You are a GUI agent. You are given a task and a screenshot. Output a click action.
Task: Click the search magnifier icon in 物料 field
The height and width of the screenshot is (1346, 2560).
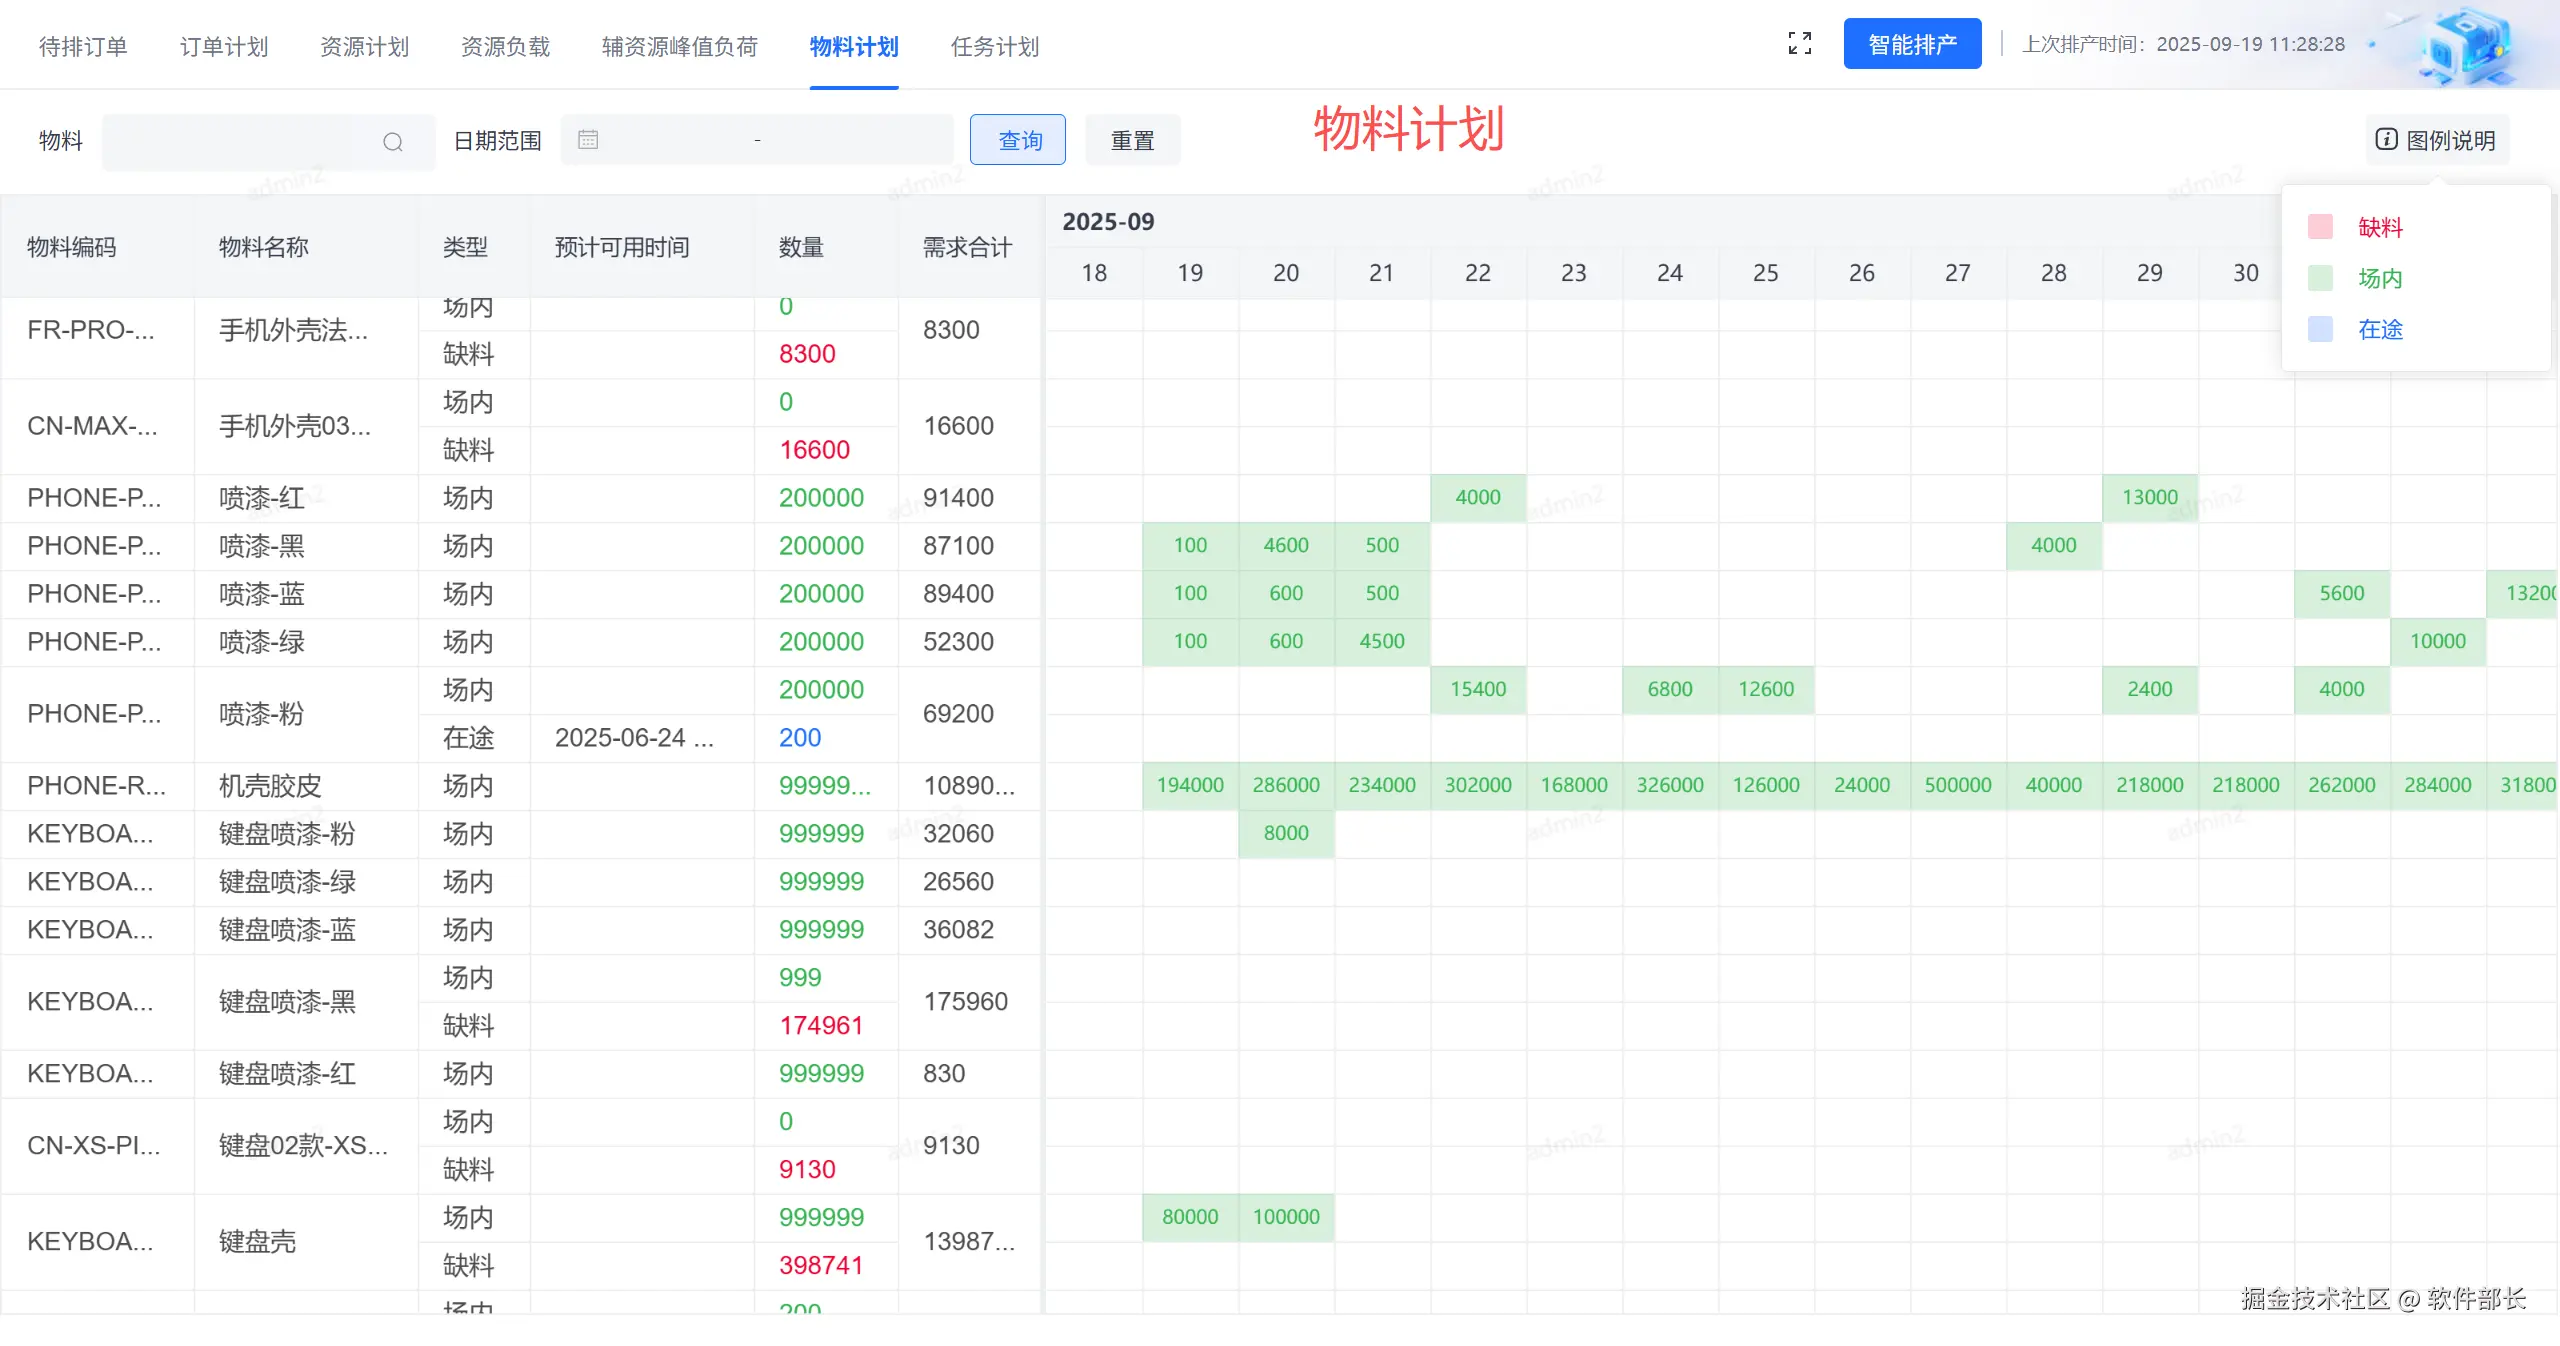pos(392,142)
